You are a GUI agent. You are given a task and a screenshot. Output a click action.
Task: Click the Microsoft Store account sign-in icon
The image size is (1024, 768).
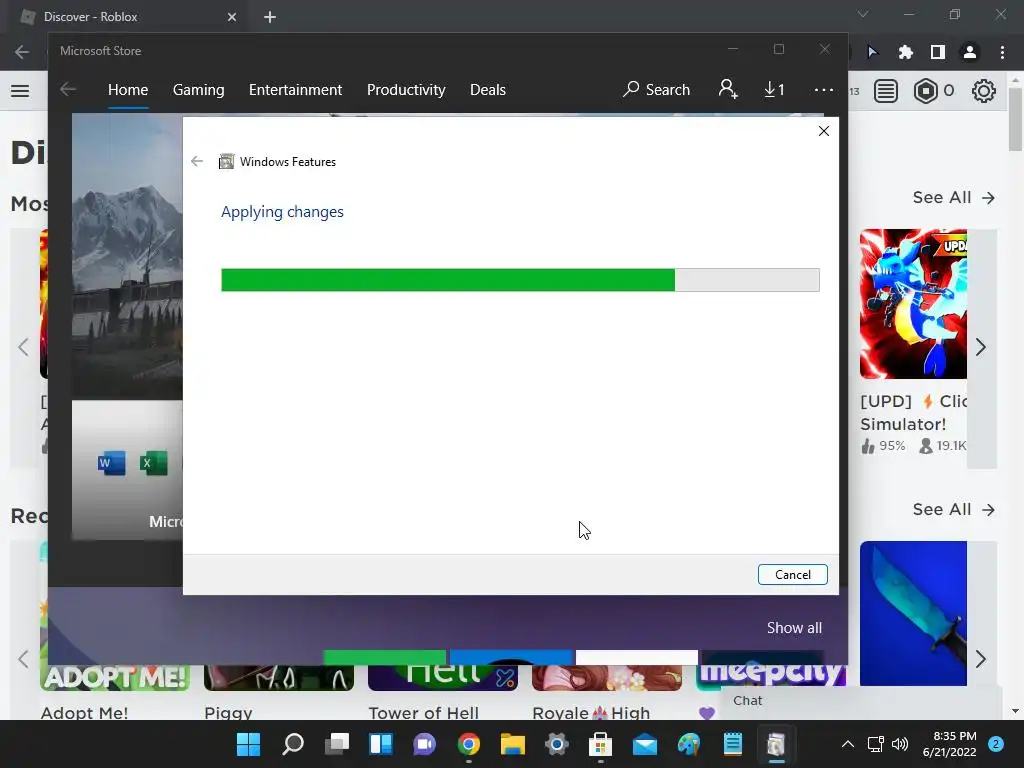(x=728, y=89)
